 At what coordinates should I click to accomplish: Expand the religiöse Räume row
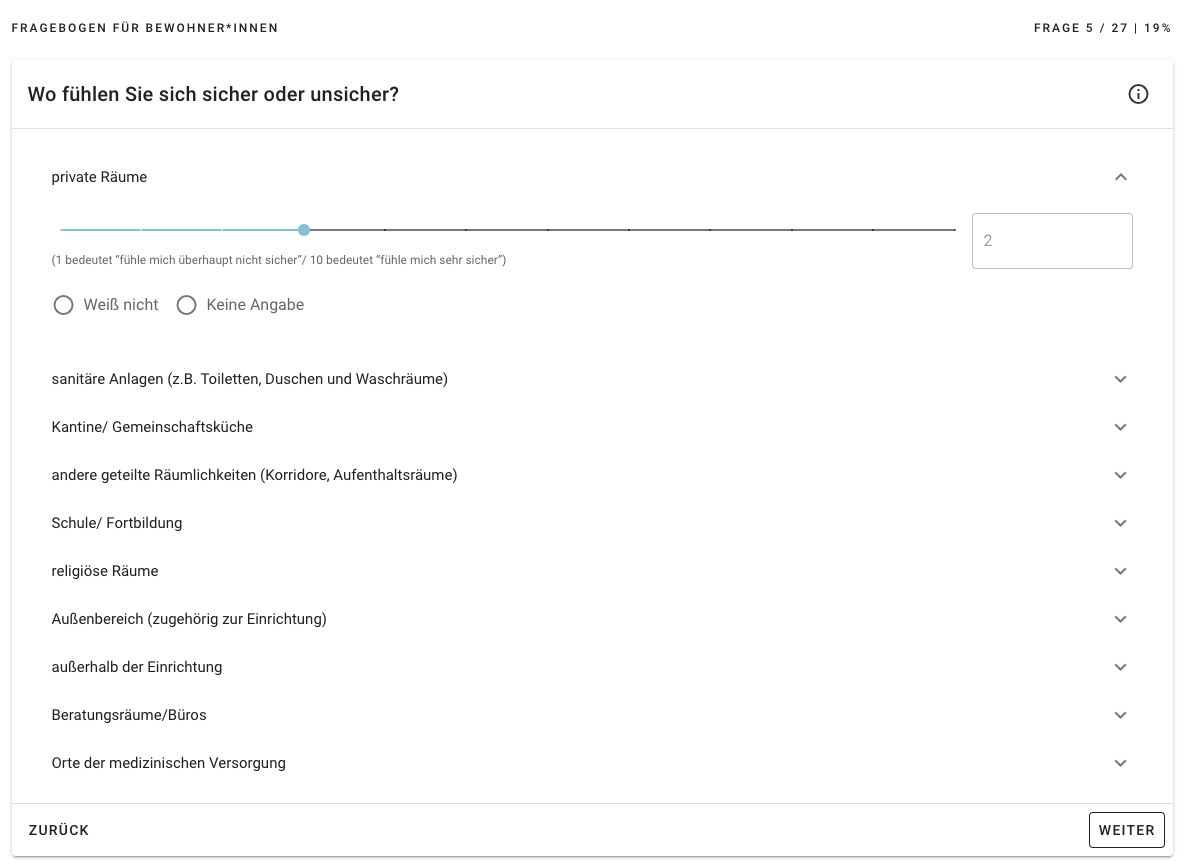(x=1120, y=571)
